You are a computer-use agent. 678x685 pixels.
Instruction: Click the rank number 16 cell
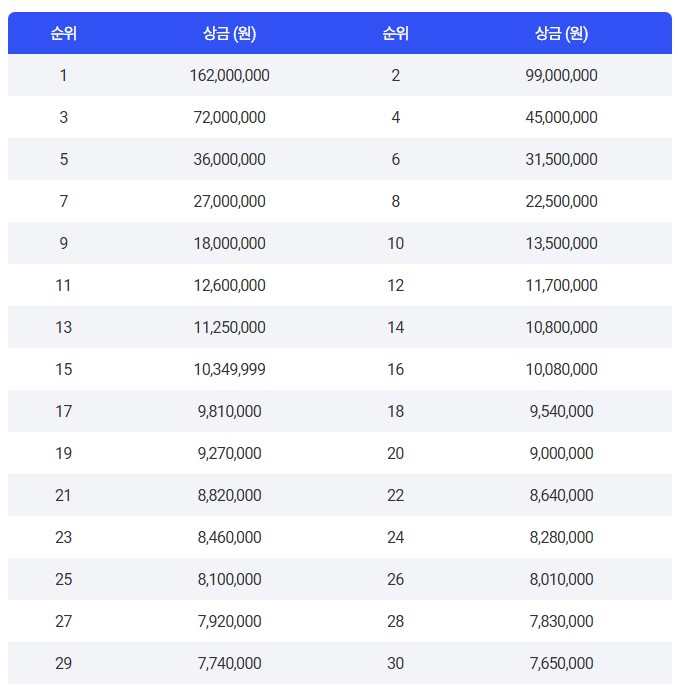pos(395,369)
